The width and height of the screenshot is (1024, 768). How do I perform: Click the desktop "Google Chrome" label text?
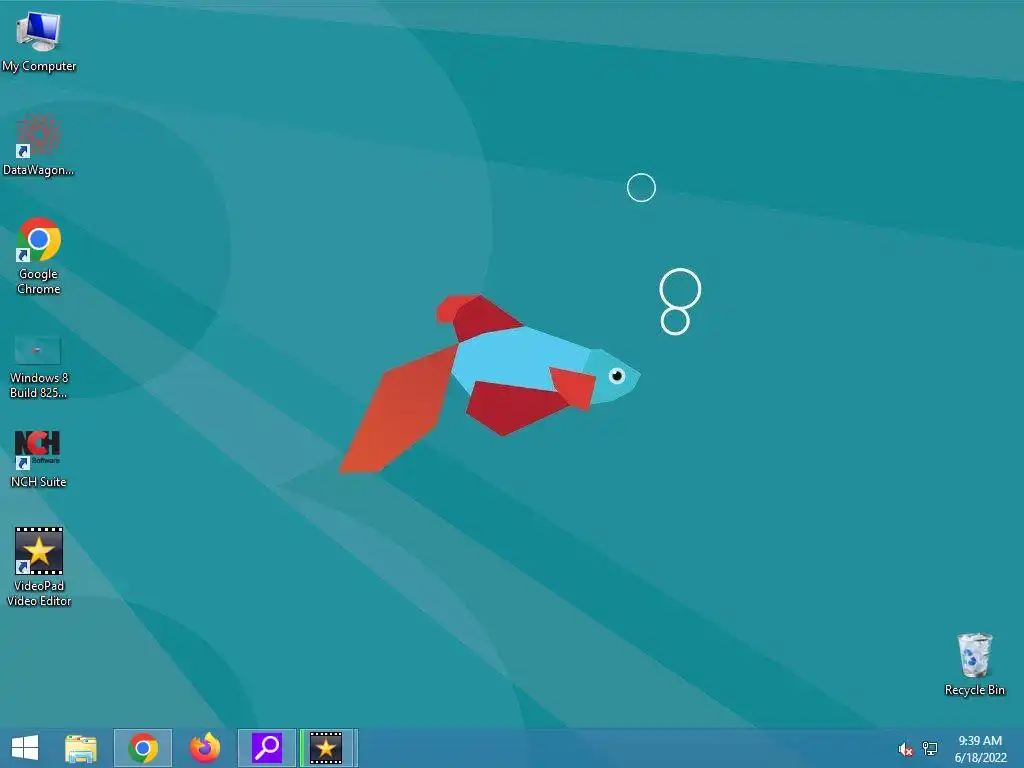click(39, 281)
